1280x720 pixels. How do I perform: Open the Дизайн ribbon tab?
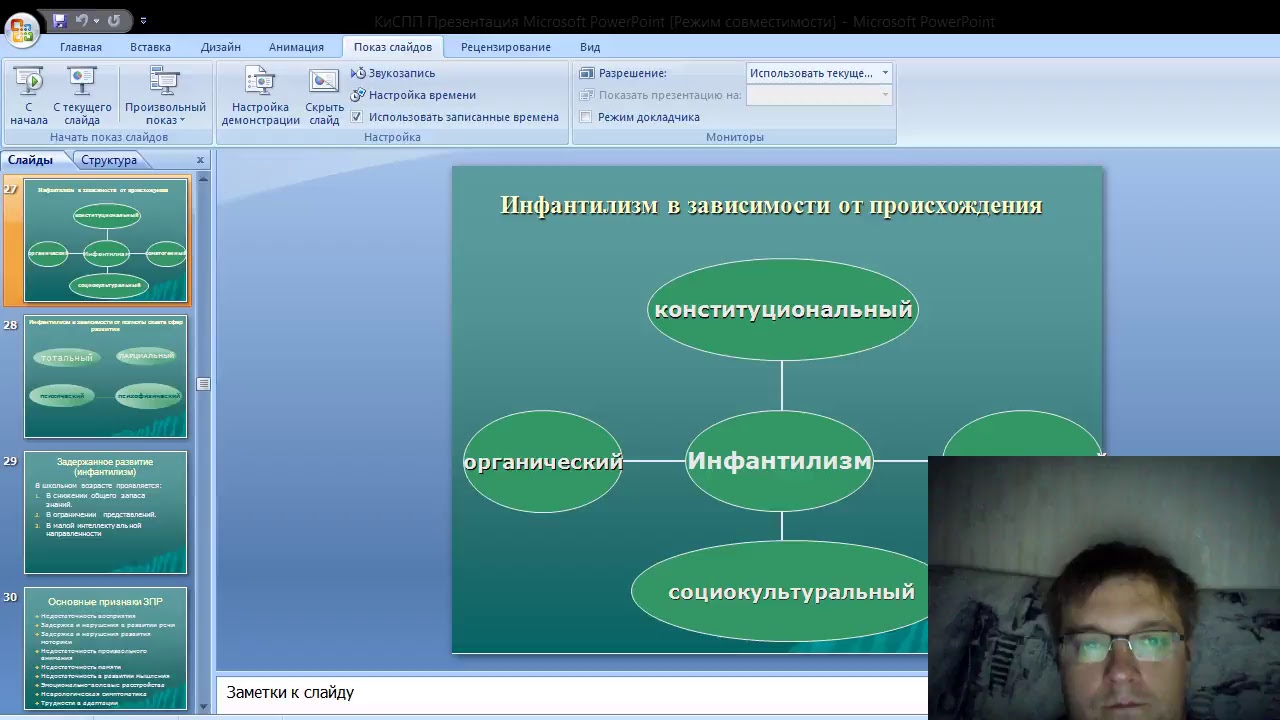pyautogui.click(x=220, y=47)
